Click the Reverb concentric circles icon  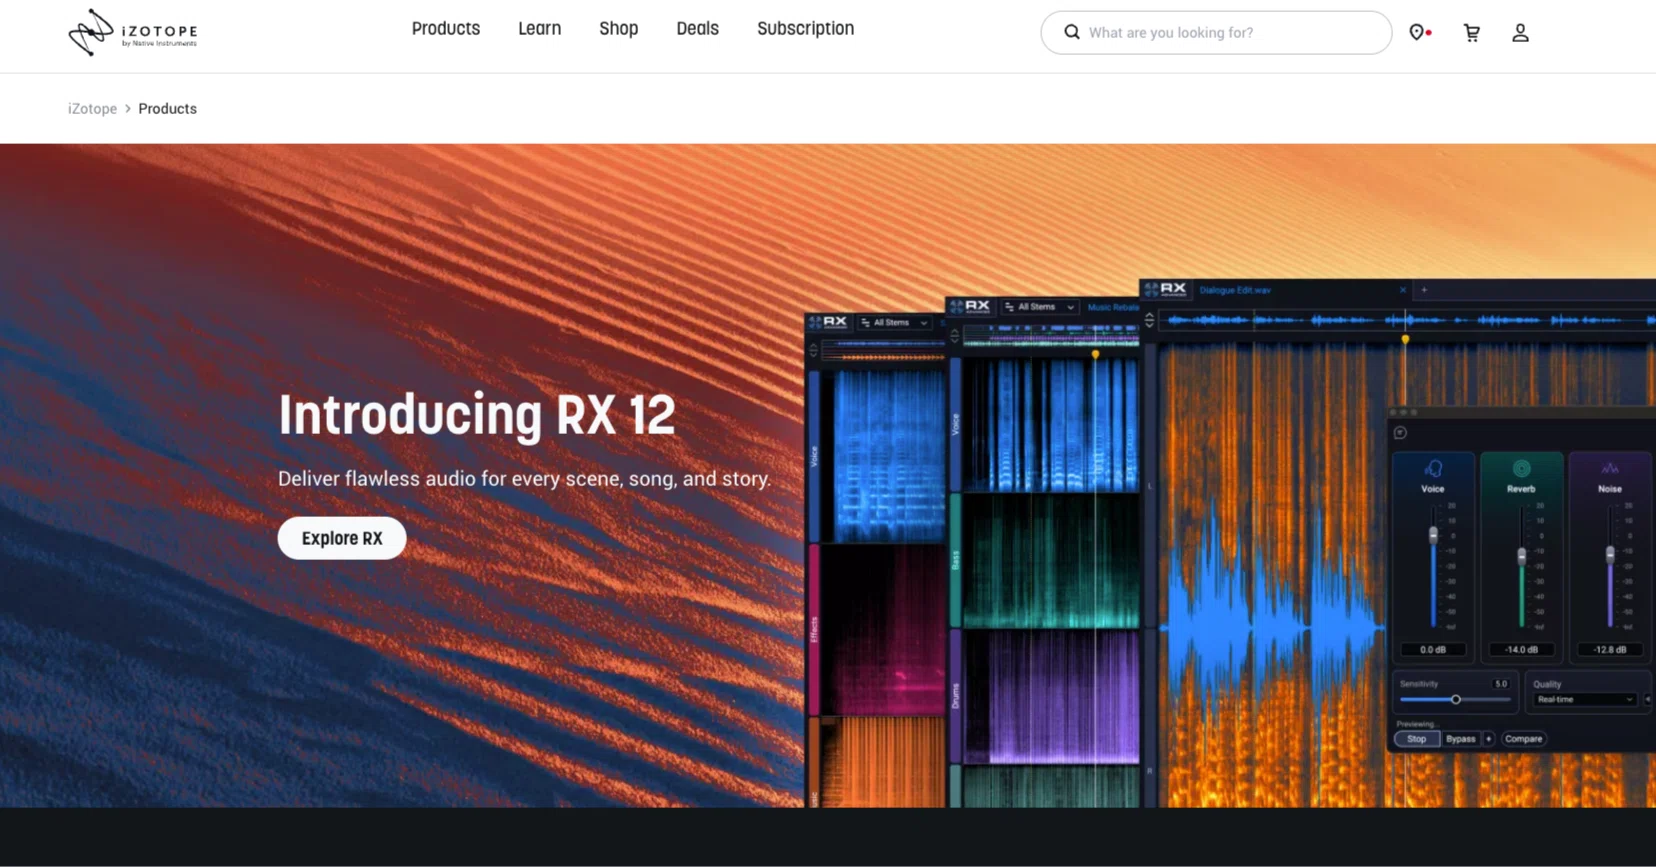point(1521,468)
